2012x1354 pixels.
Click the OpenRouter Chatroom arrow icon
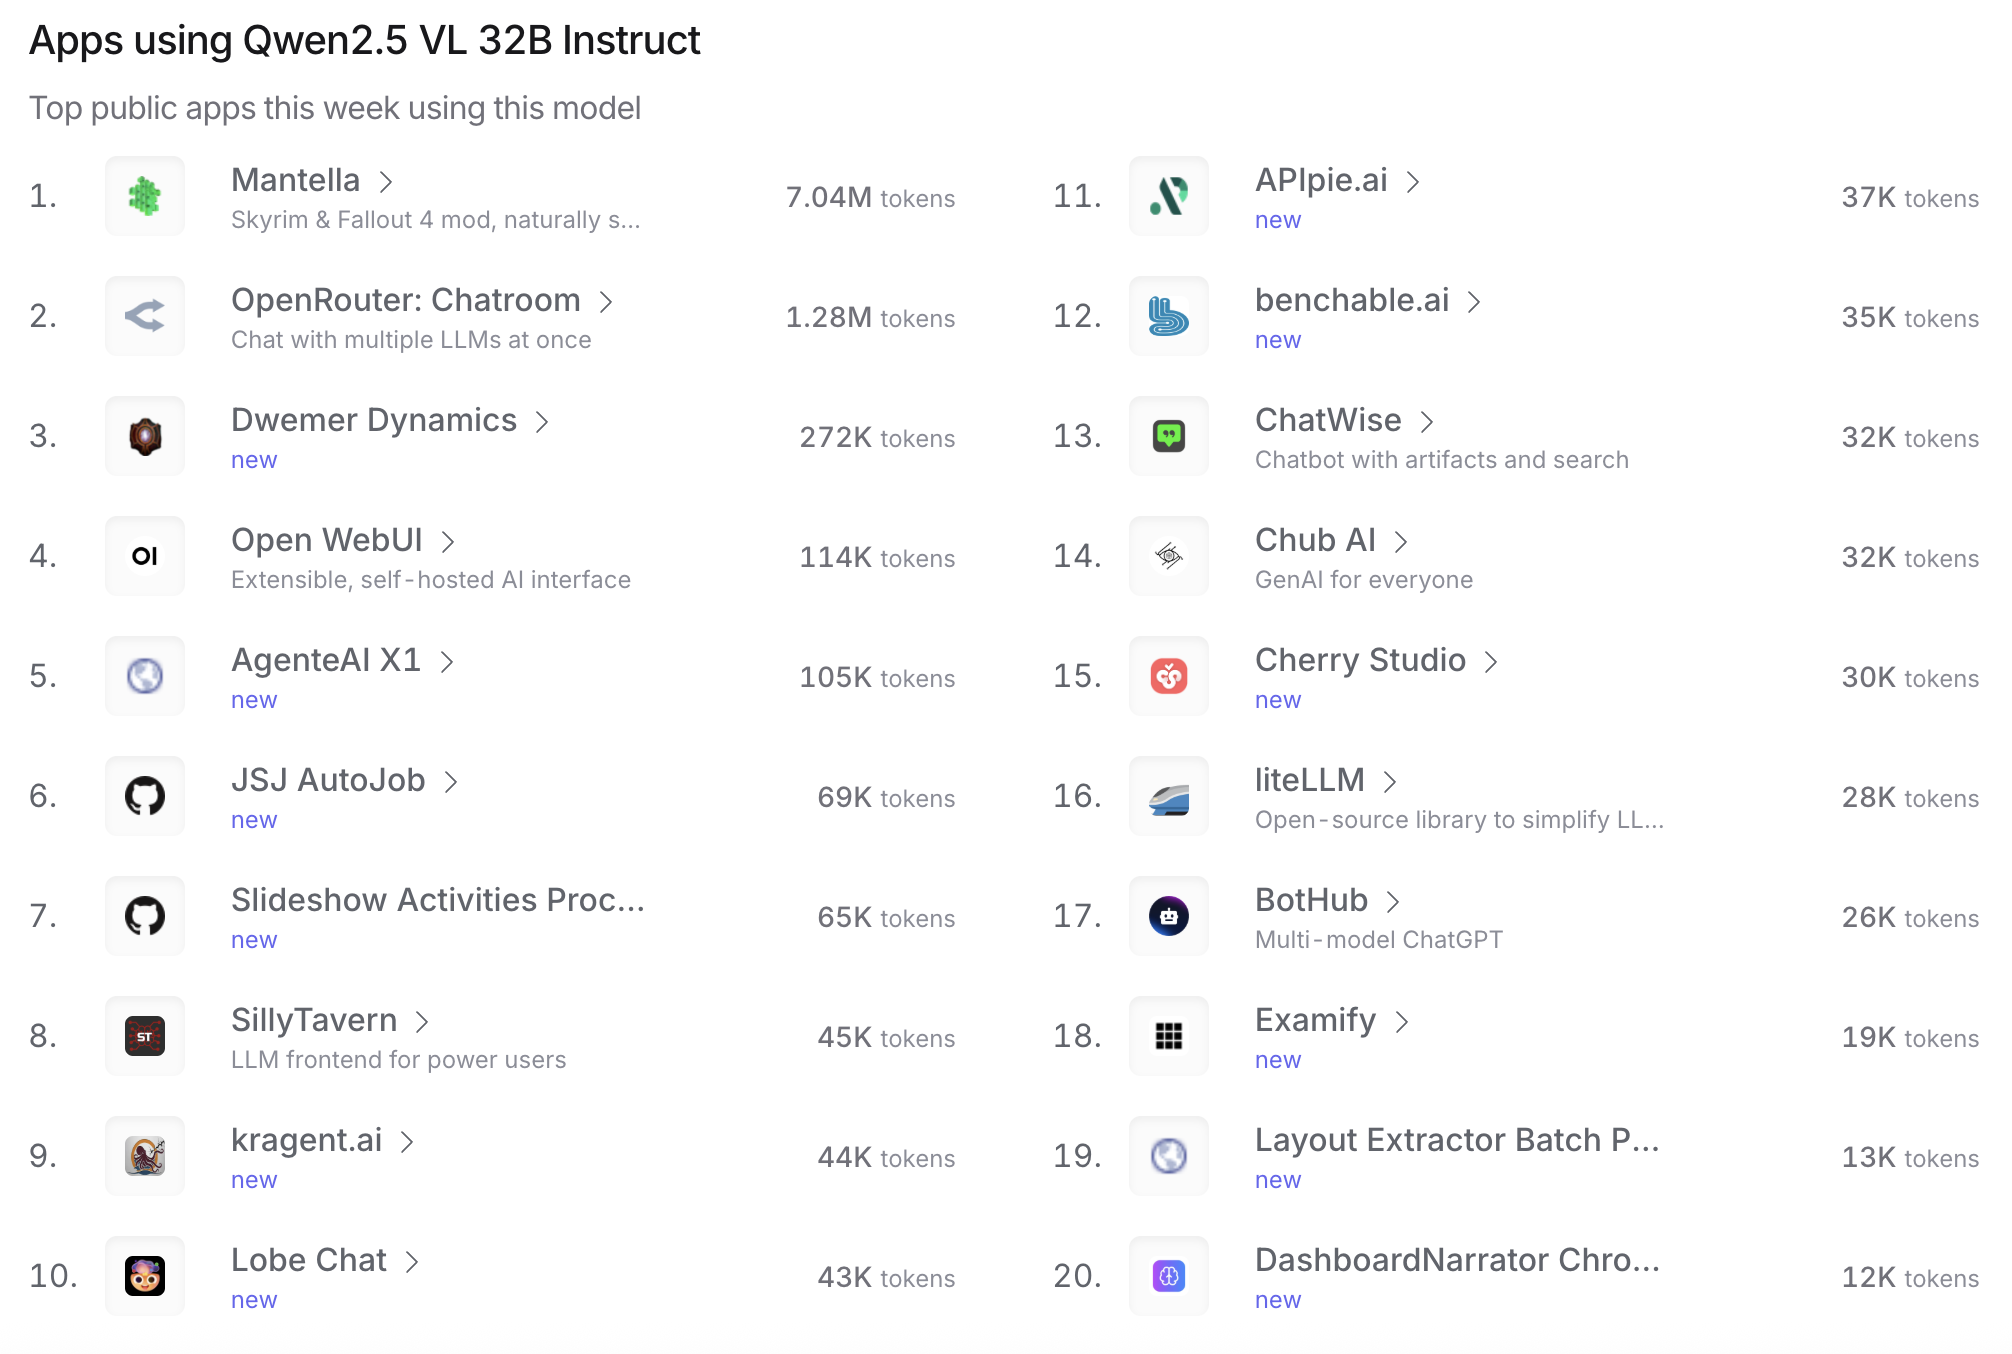(145, 316)
